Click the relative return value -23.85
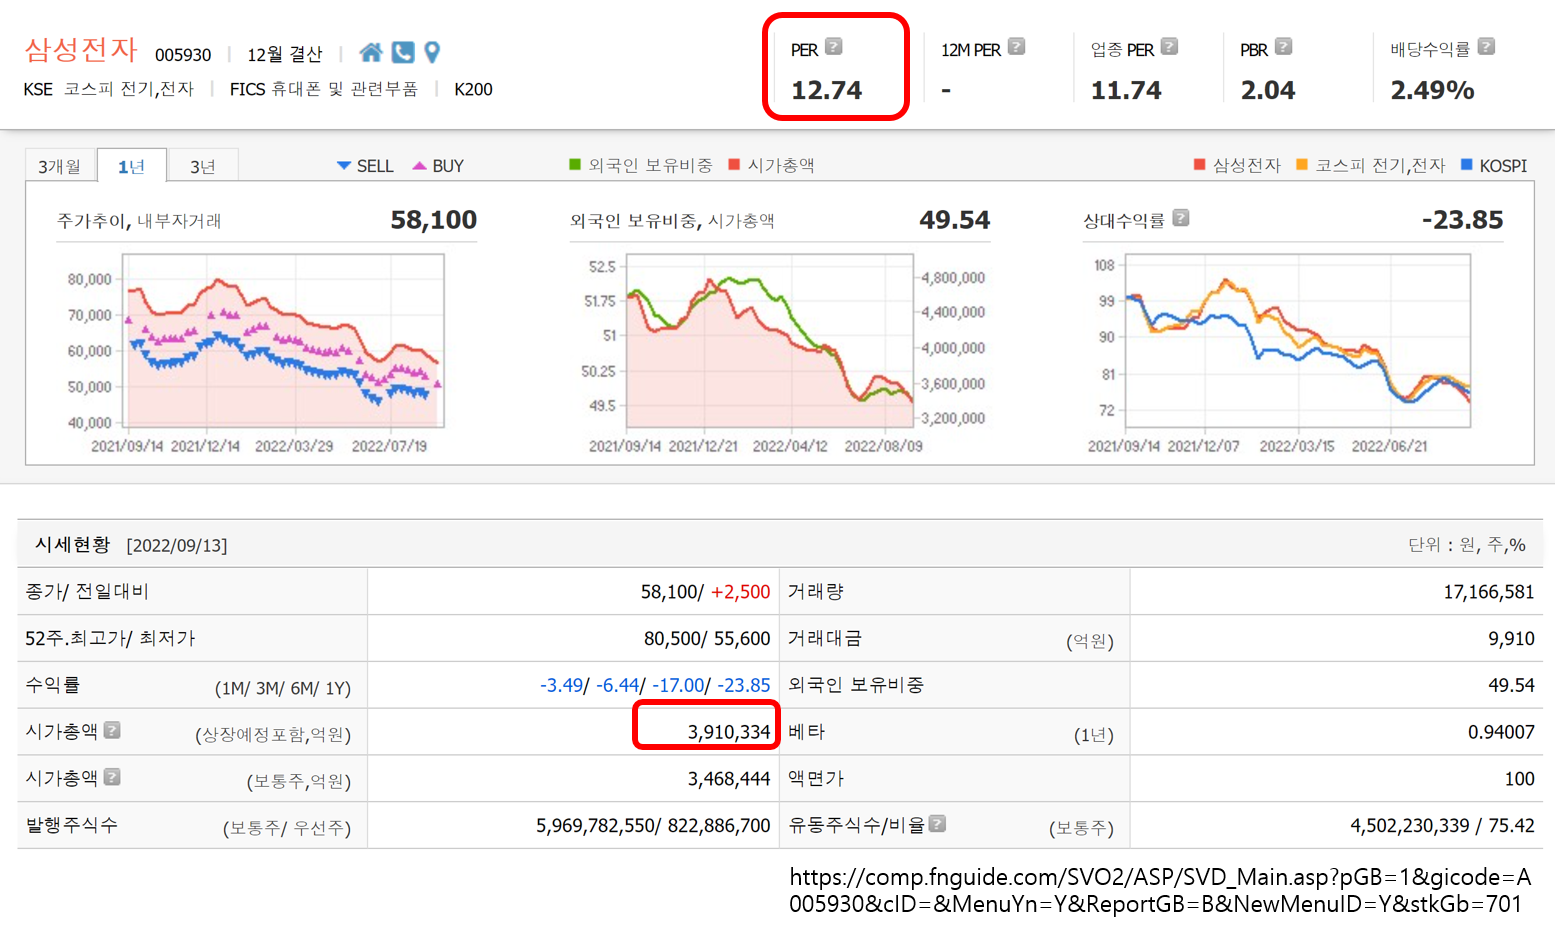Viewport: 1555px width, 931px height. (x=1462, y=220)
